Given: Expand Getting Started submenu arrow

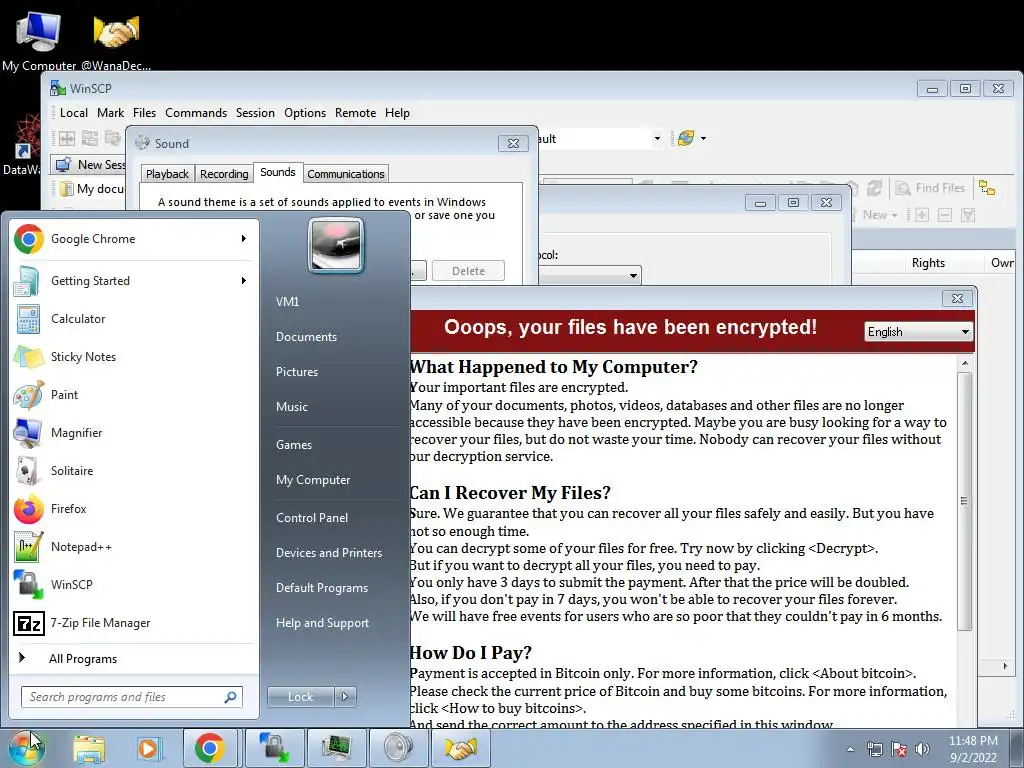Looking at the screenshot, I should (244, 281).
